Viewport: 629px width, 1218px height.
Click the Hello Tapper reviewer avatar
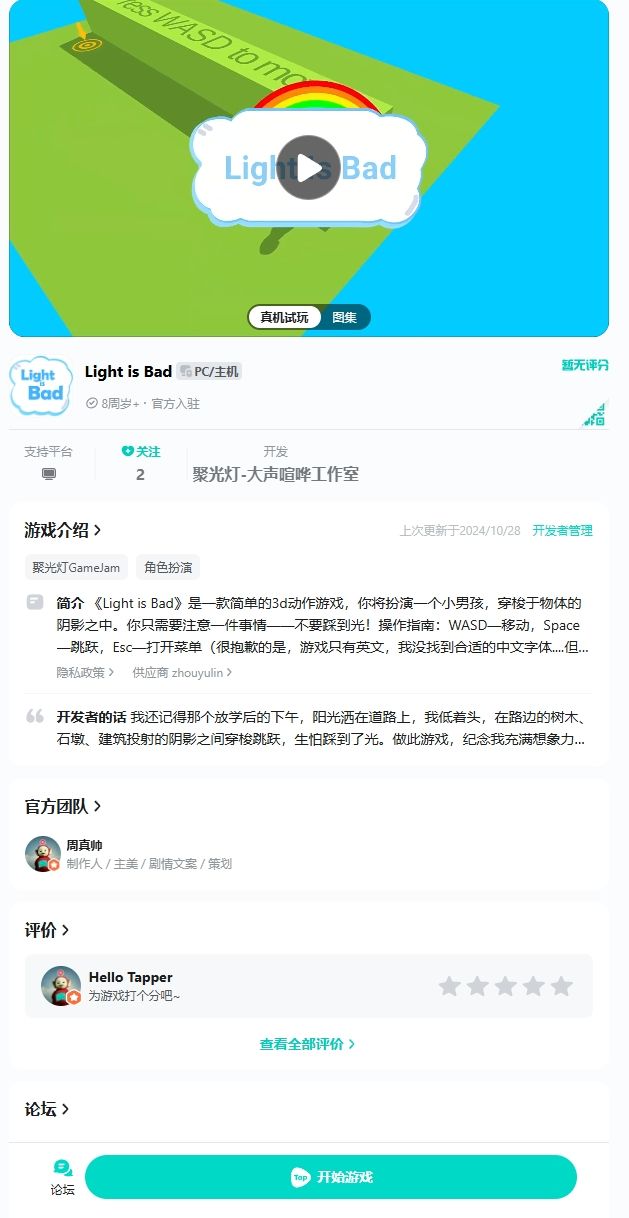[x=61, y=986]
